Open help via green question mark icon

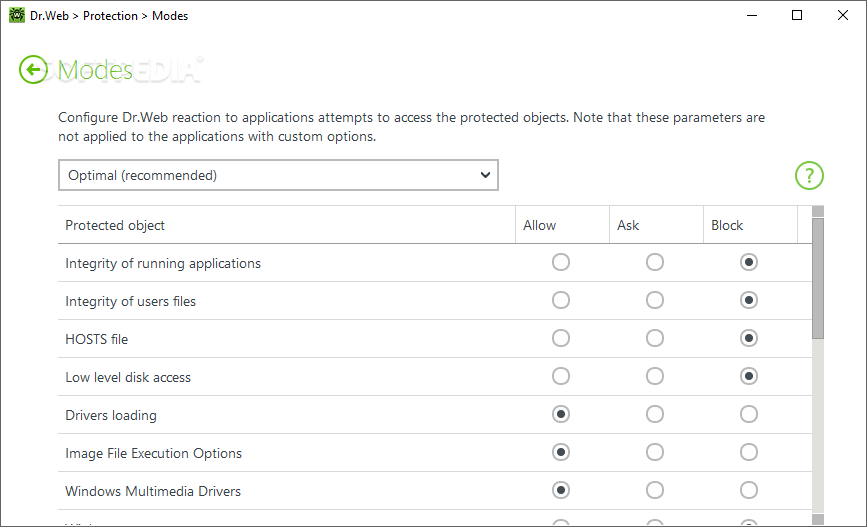pyautogui.click(x=809, y=176)
